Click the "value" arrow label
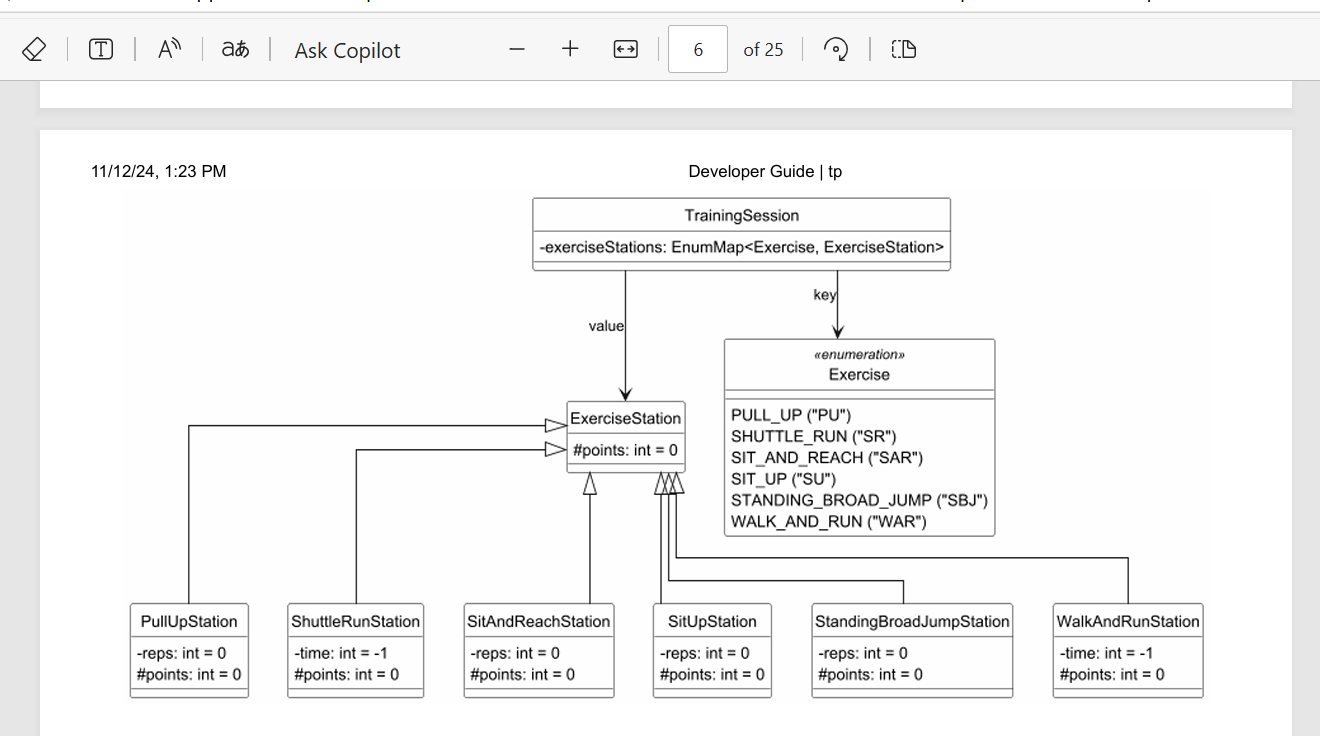 click(606, 326)
